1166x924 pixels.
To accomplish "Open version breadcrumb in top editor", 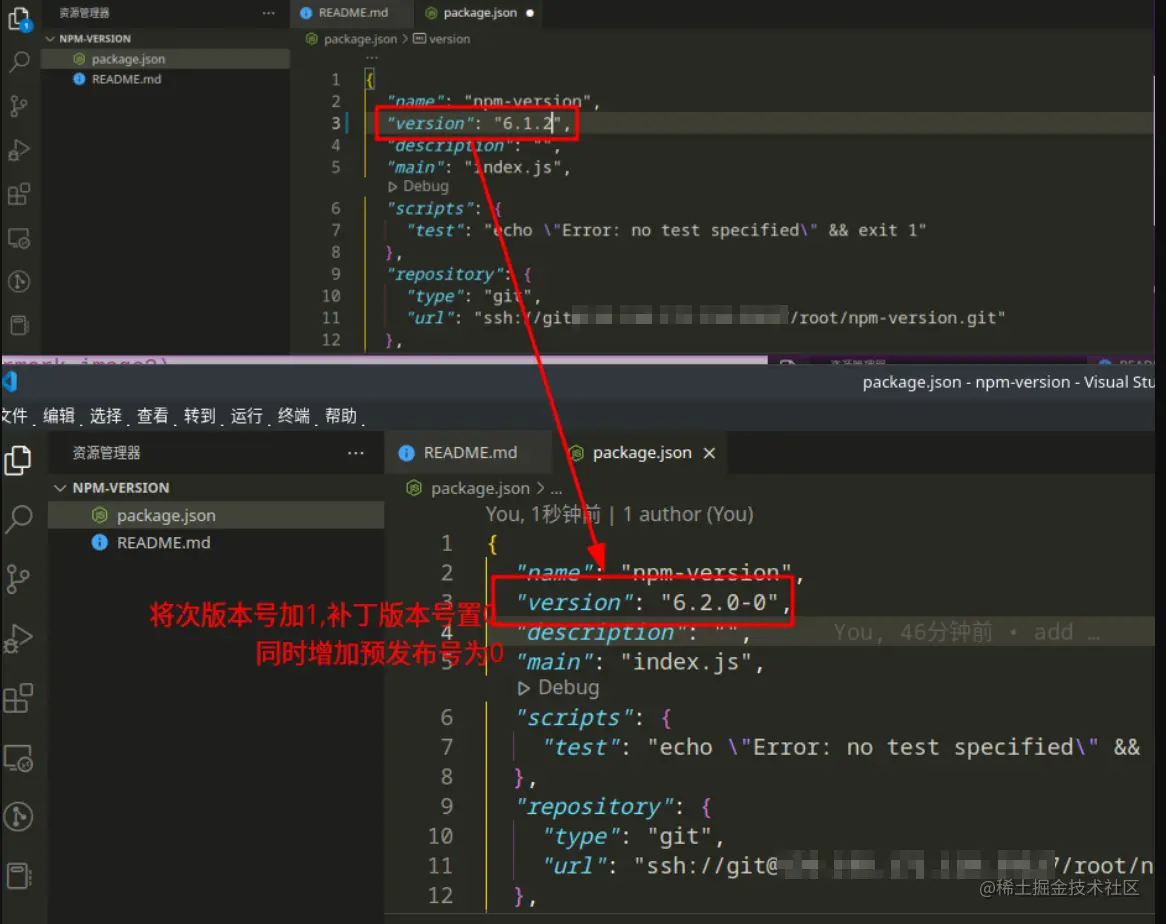I will [442, 39].
